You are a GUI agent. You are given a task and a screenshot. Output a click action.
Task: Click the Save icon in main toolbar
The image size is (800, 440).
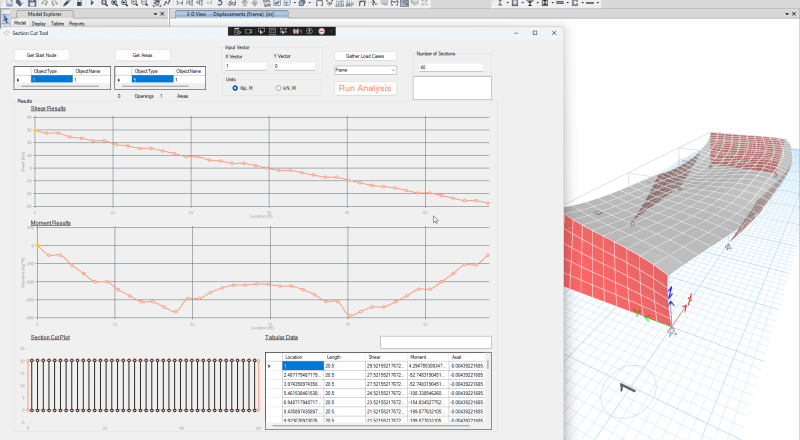coord(32,3)
